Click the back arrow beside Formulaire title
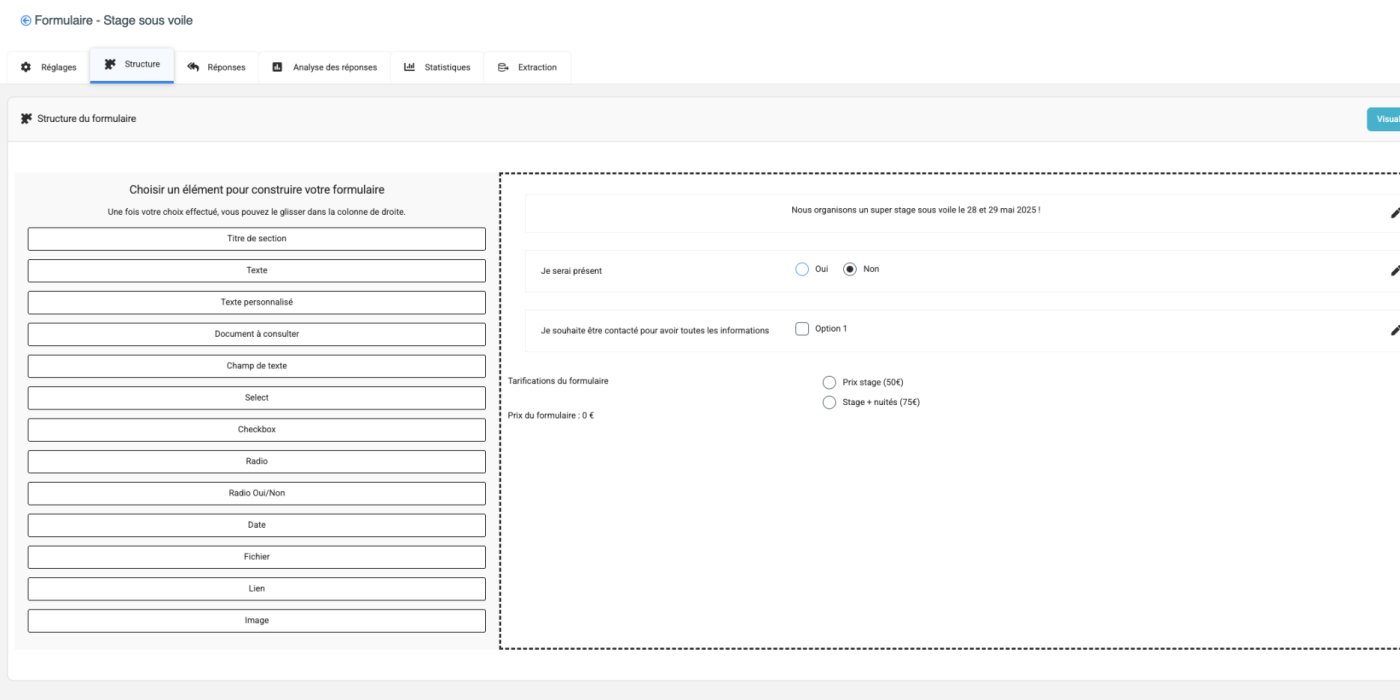Viewport: 1400px width, 700px height. (25, 21)
